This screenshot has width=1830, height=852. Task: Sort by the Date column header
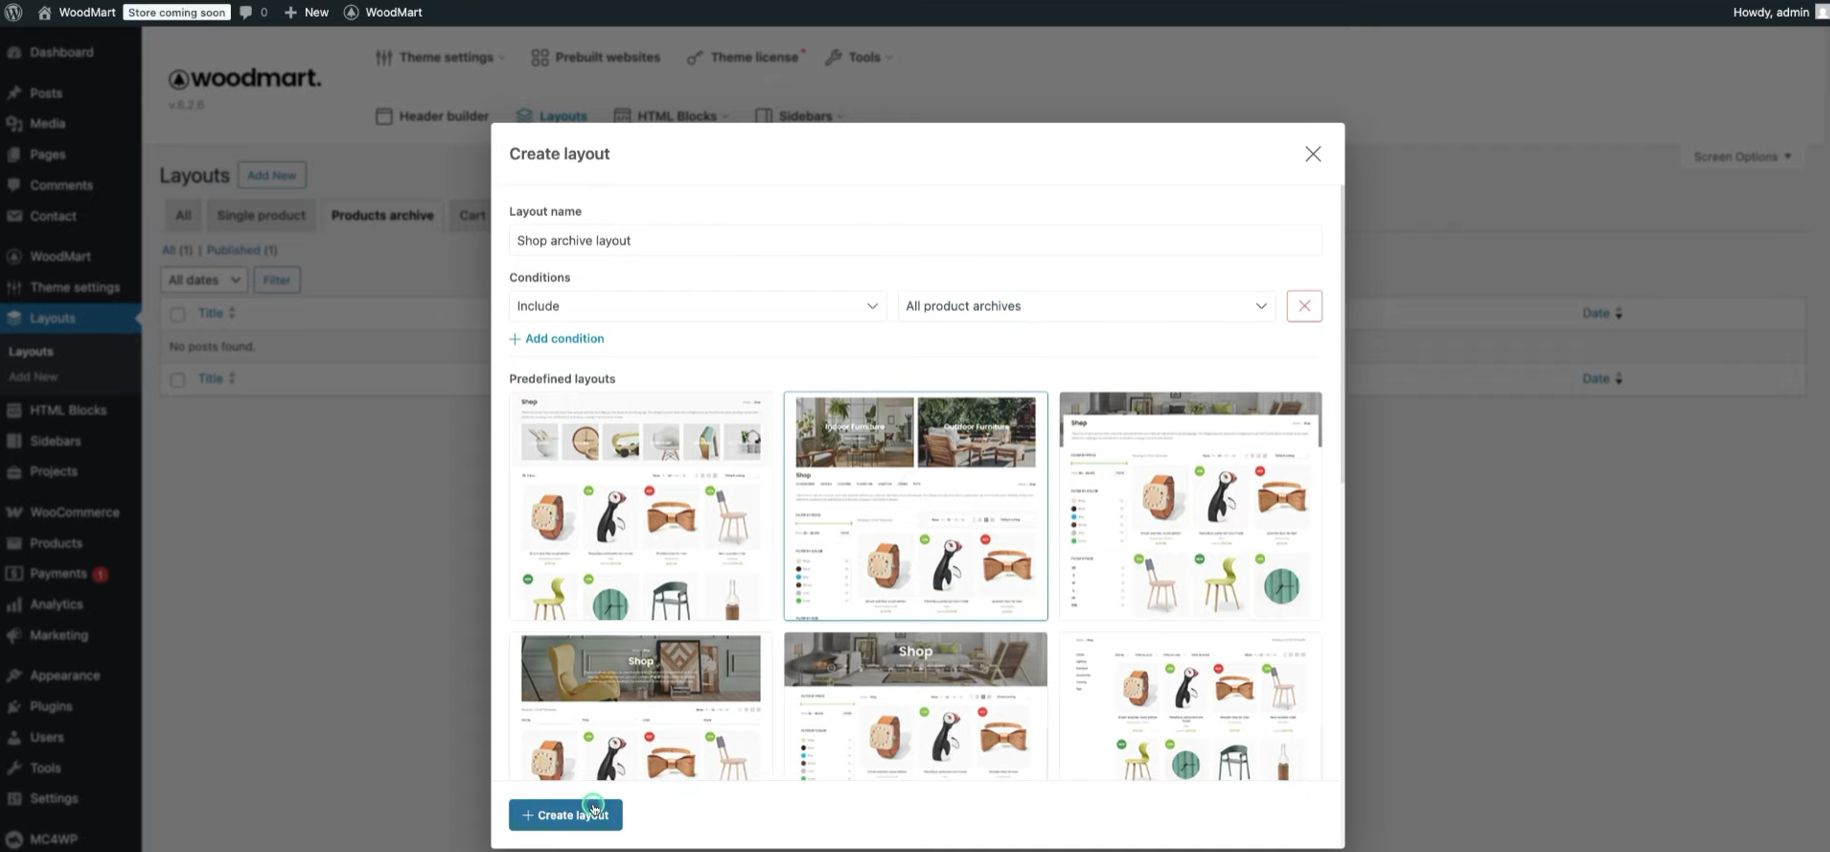pos(1602,313)
